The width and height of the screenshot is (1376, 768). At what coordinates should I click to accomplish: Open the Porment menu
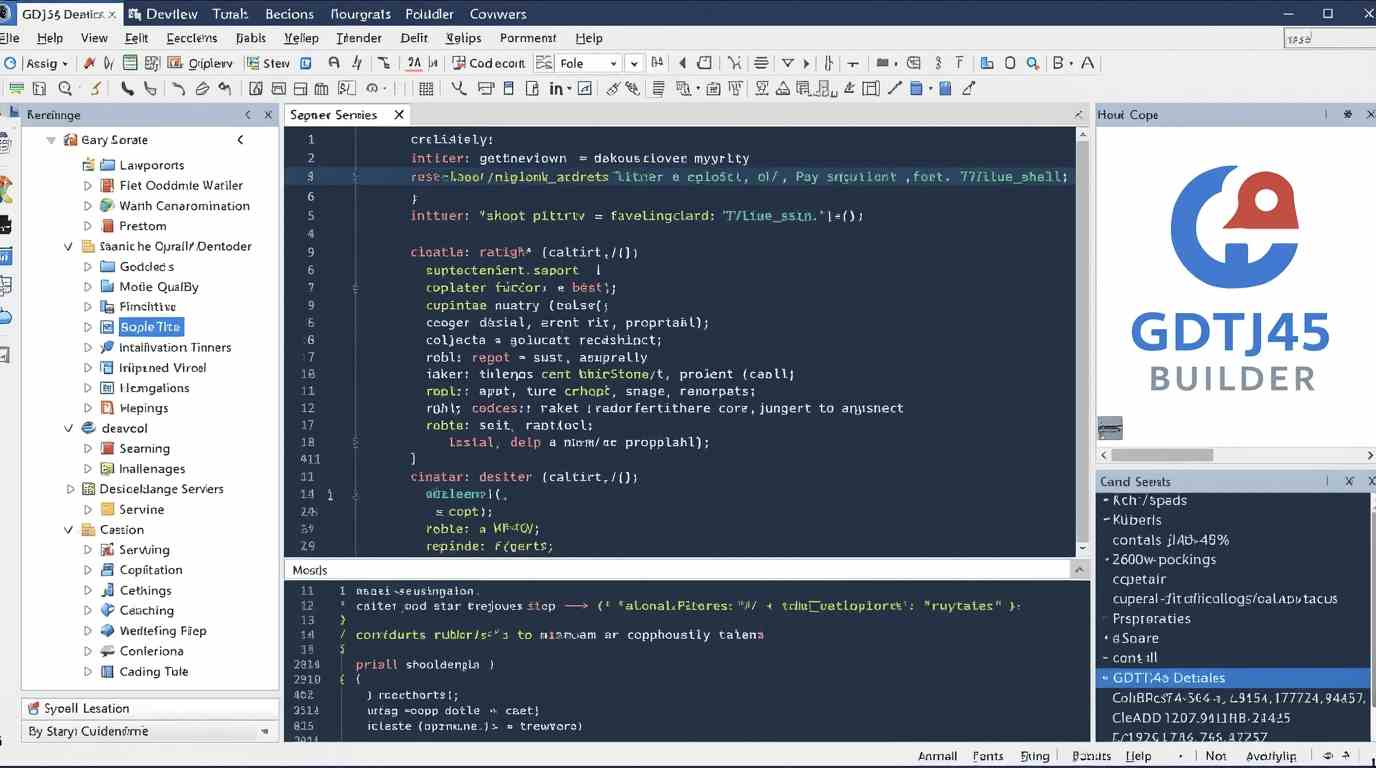coord(527,38)
